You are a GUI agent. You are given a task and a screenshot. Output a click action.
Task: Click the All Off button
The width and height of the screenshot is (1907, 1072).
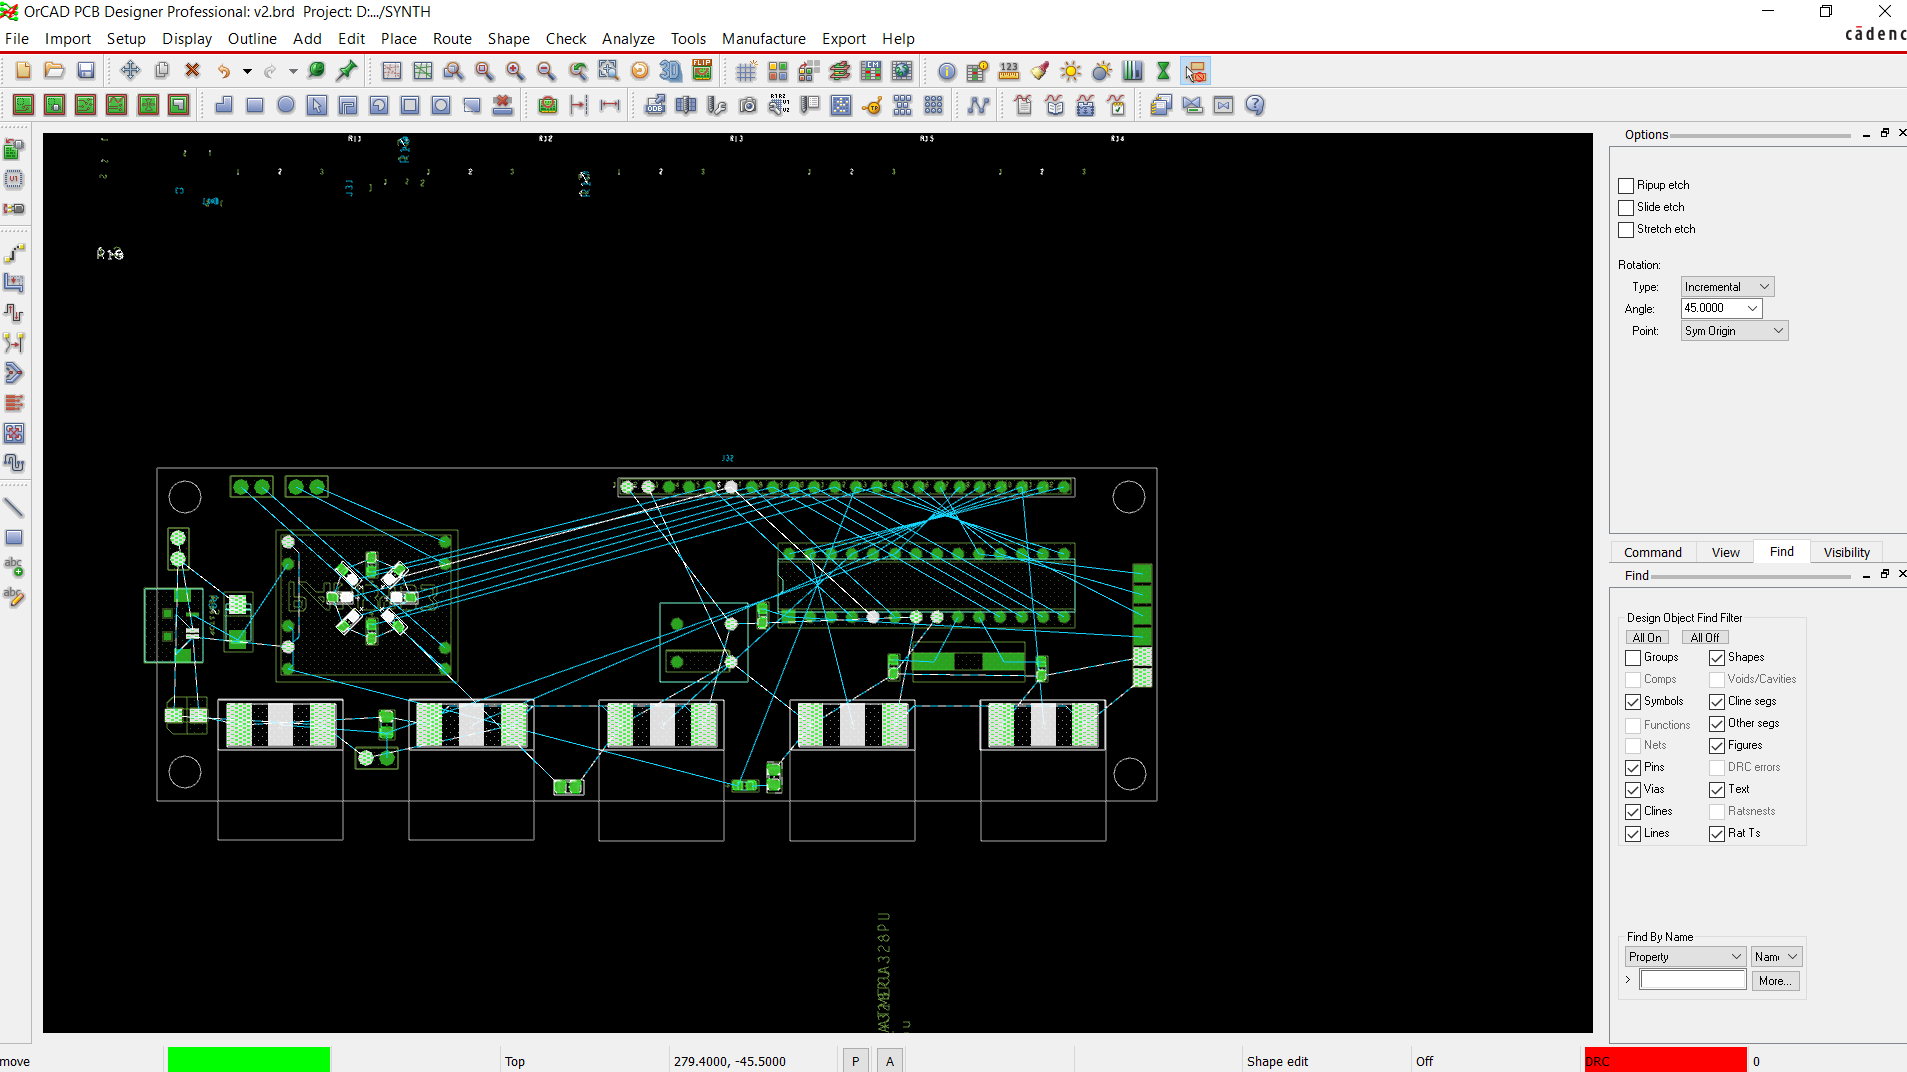[1705, 638]
